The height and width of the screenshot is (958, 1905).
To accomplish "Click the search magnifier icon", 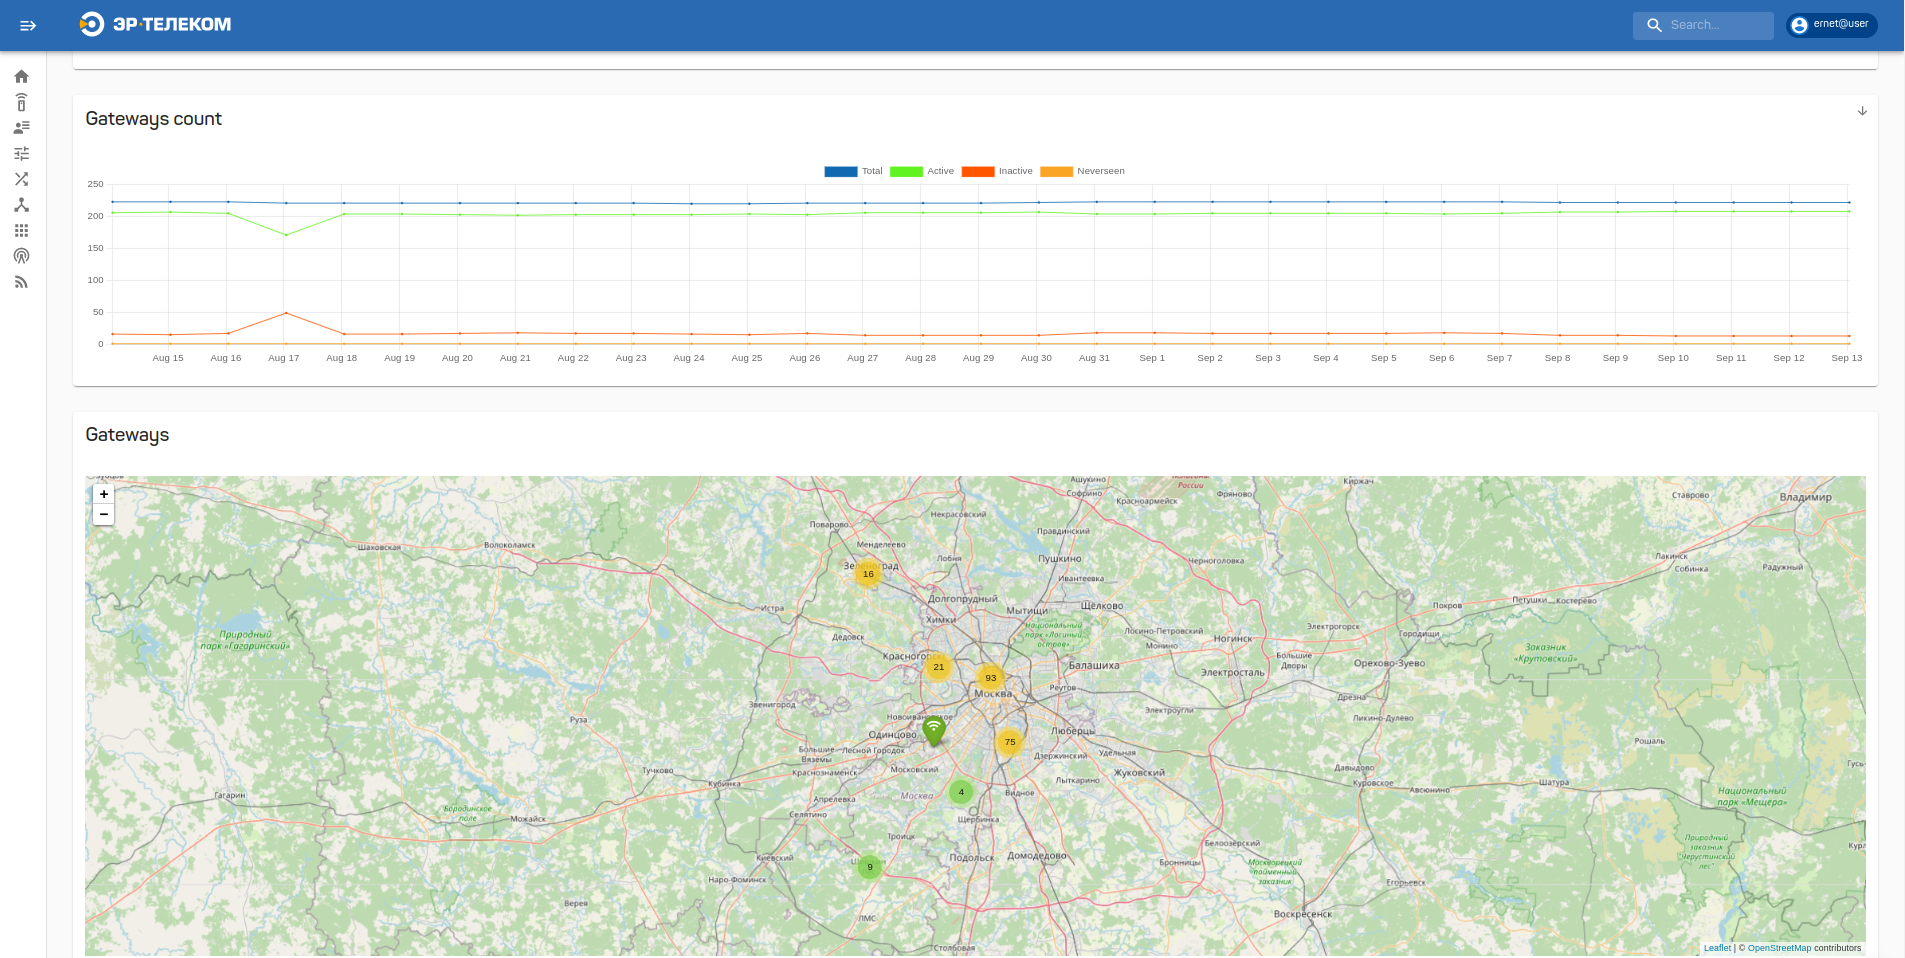I will point(1654,25).
